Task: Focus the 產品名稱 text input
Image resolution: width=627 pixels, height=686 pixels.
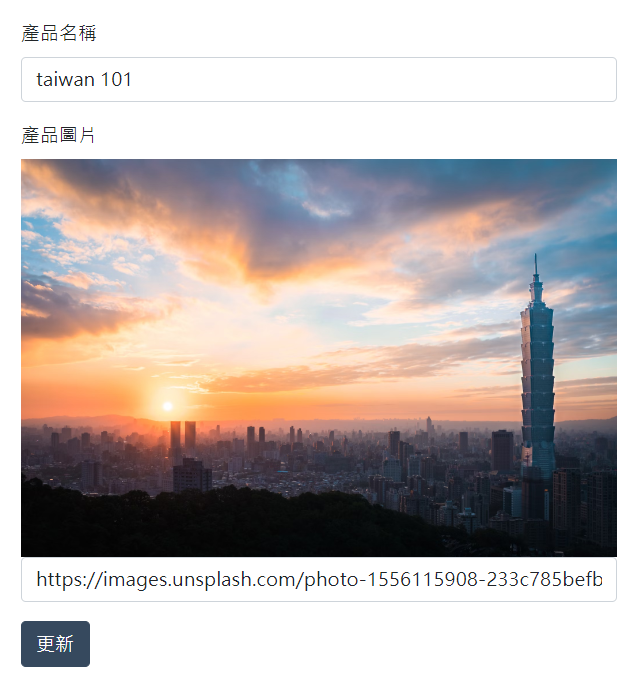Action: 319,80
